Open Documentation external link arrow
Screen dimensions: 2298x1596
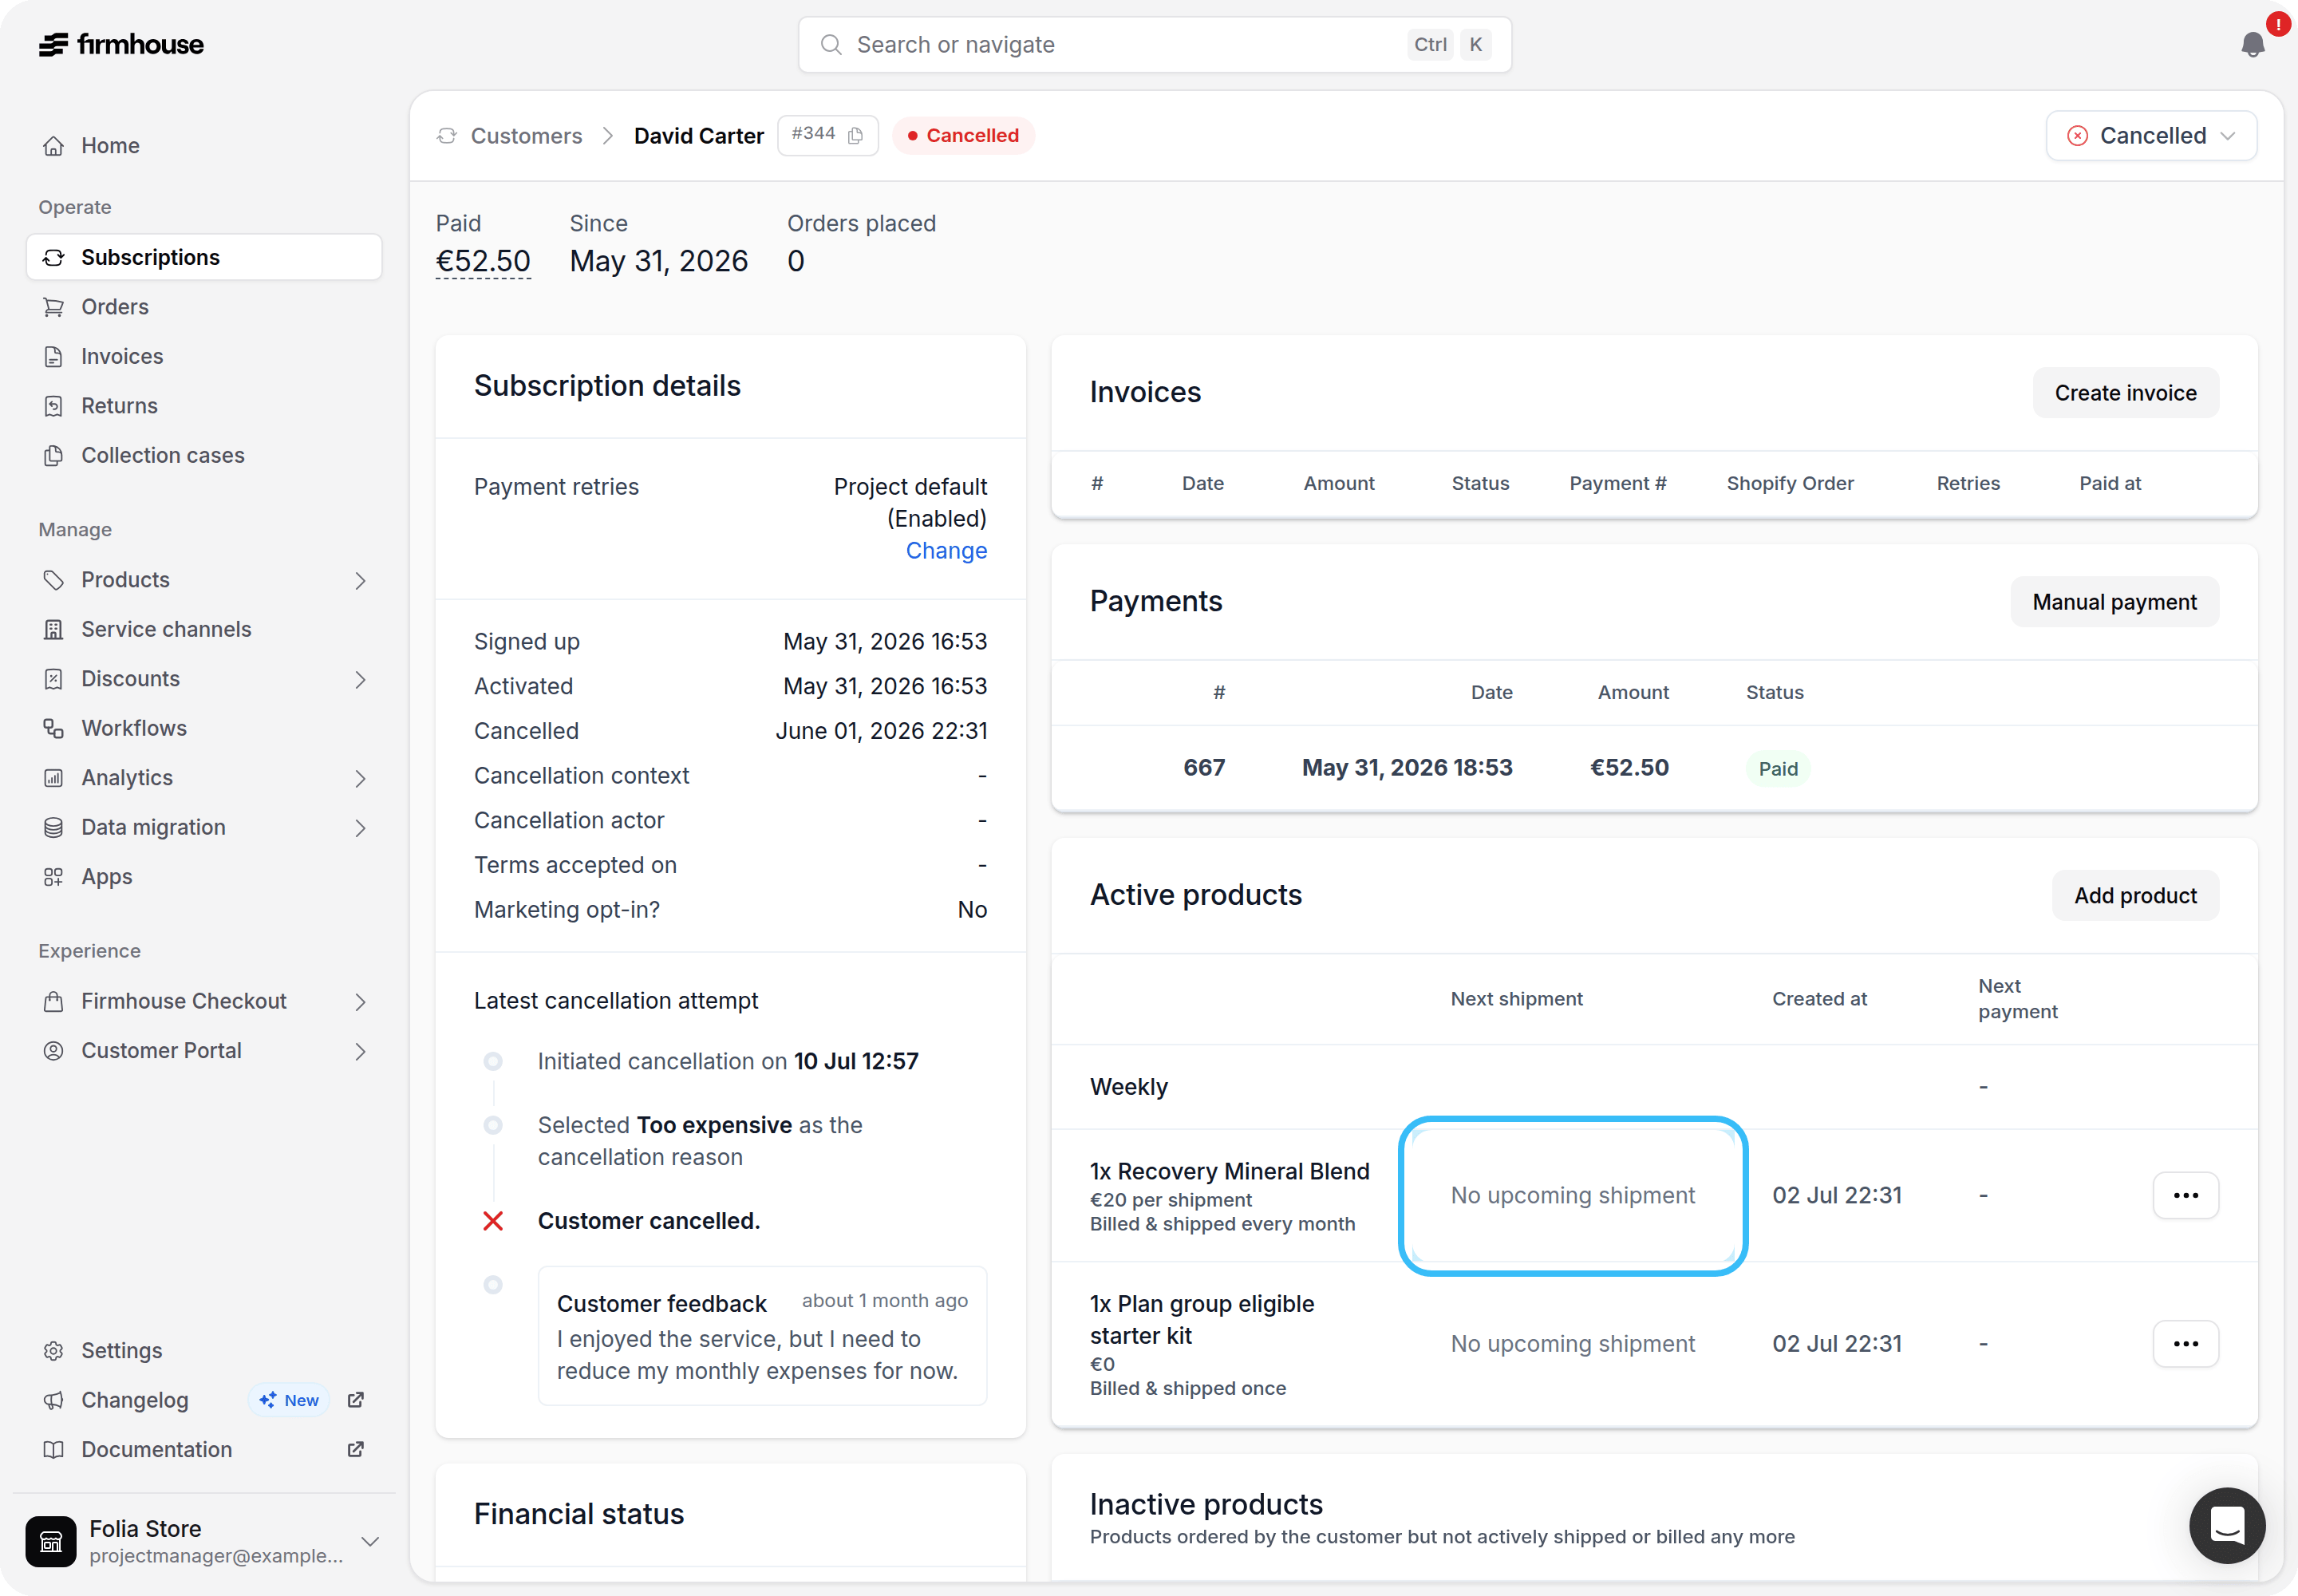pos(355,1449)
